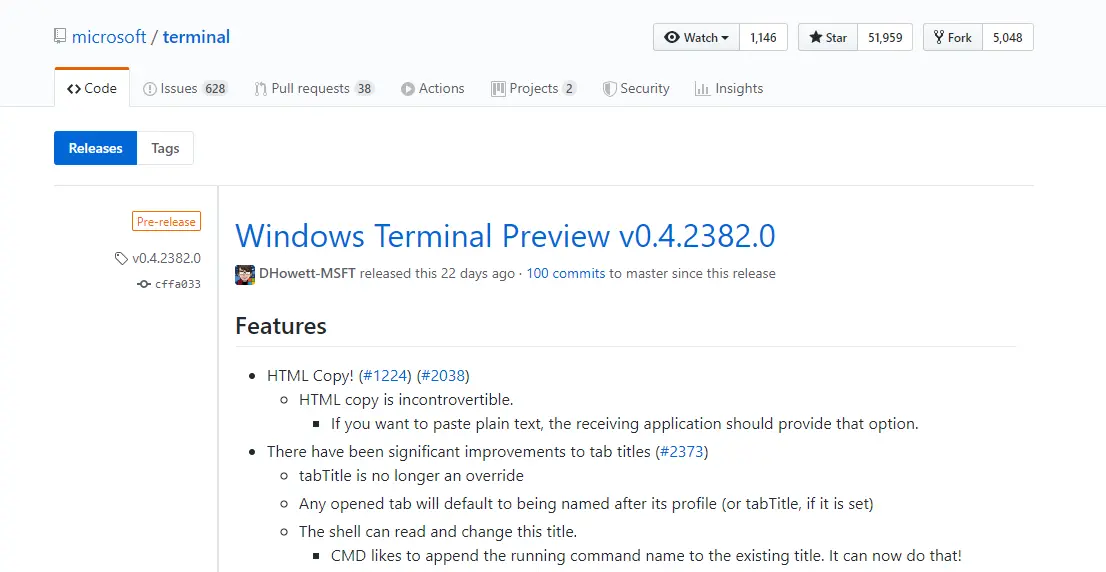Open the Security tab
The image size is (1106, 572).
click(x=636, y=88)
